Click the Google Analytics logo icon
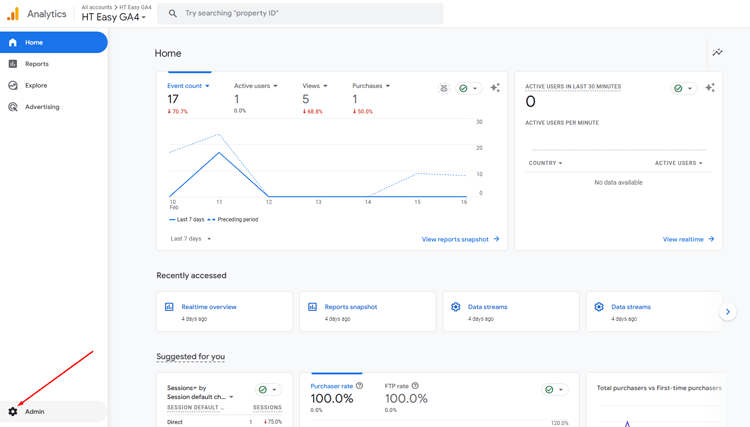The image size is (750, 427). [13, 14]
